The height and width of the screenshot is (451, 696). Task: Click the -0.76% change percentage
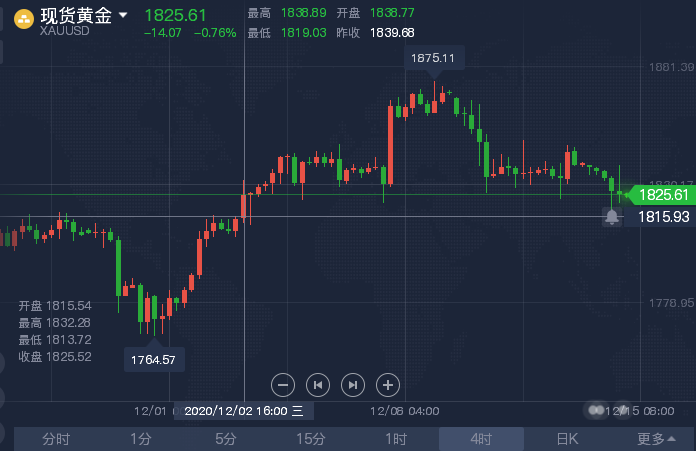pos(215,33)
